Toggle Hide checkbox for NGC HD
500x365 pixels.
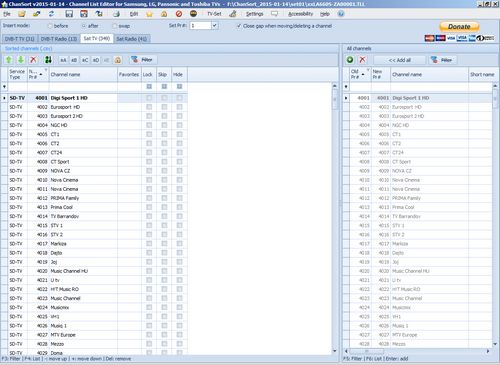180,125
